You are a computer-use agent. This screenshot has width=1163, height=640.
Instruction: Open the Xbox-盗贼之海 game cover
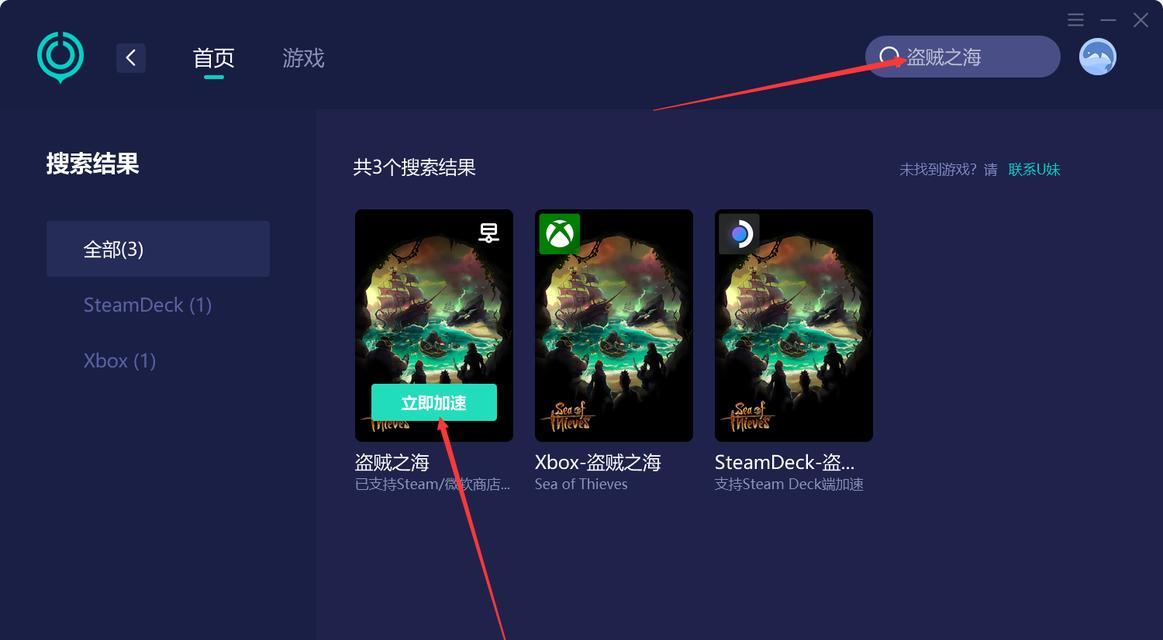(x=614, y=326)
